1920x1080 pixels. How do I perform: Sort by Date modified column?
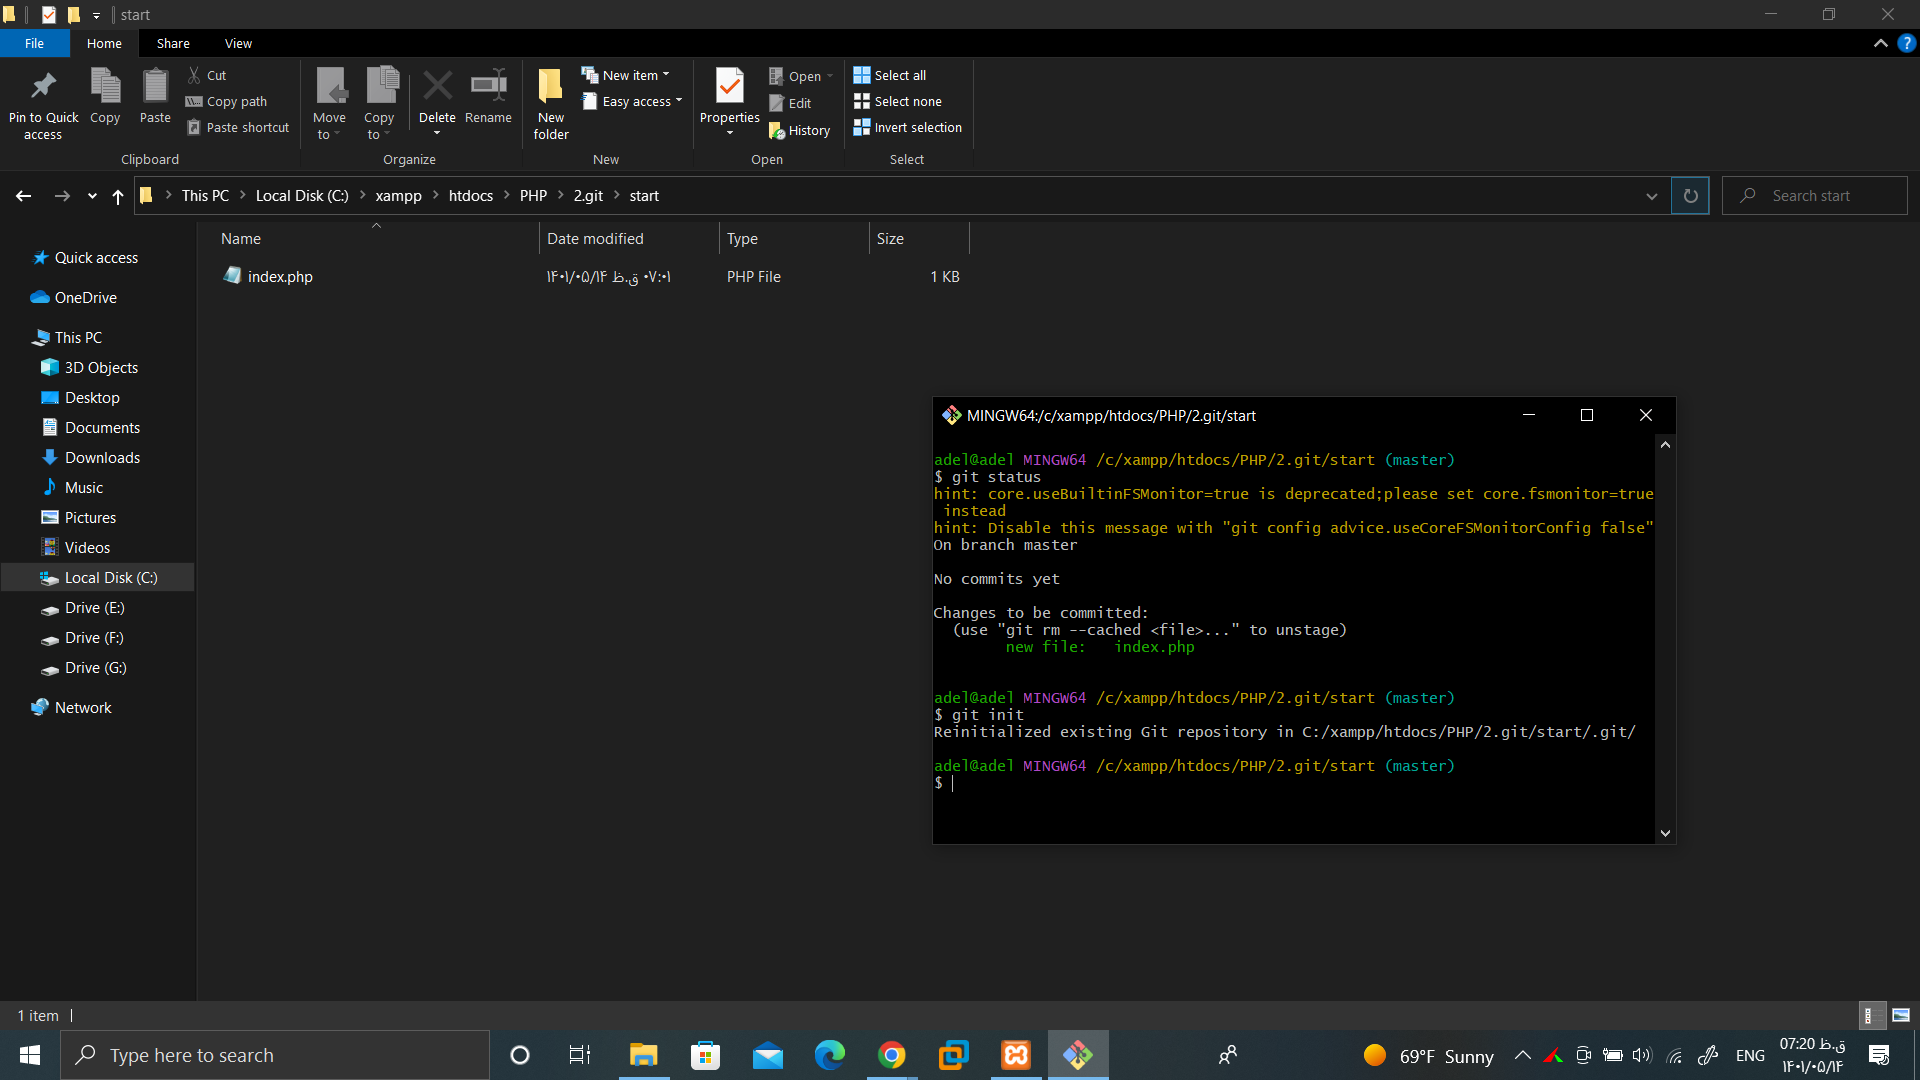point(629,238)
